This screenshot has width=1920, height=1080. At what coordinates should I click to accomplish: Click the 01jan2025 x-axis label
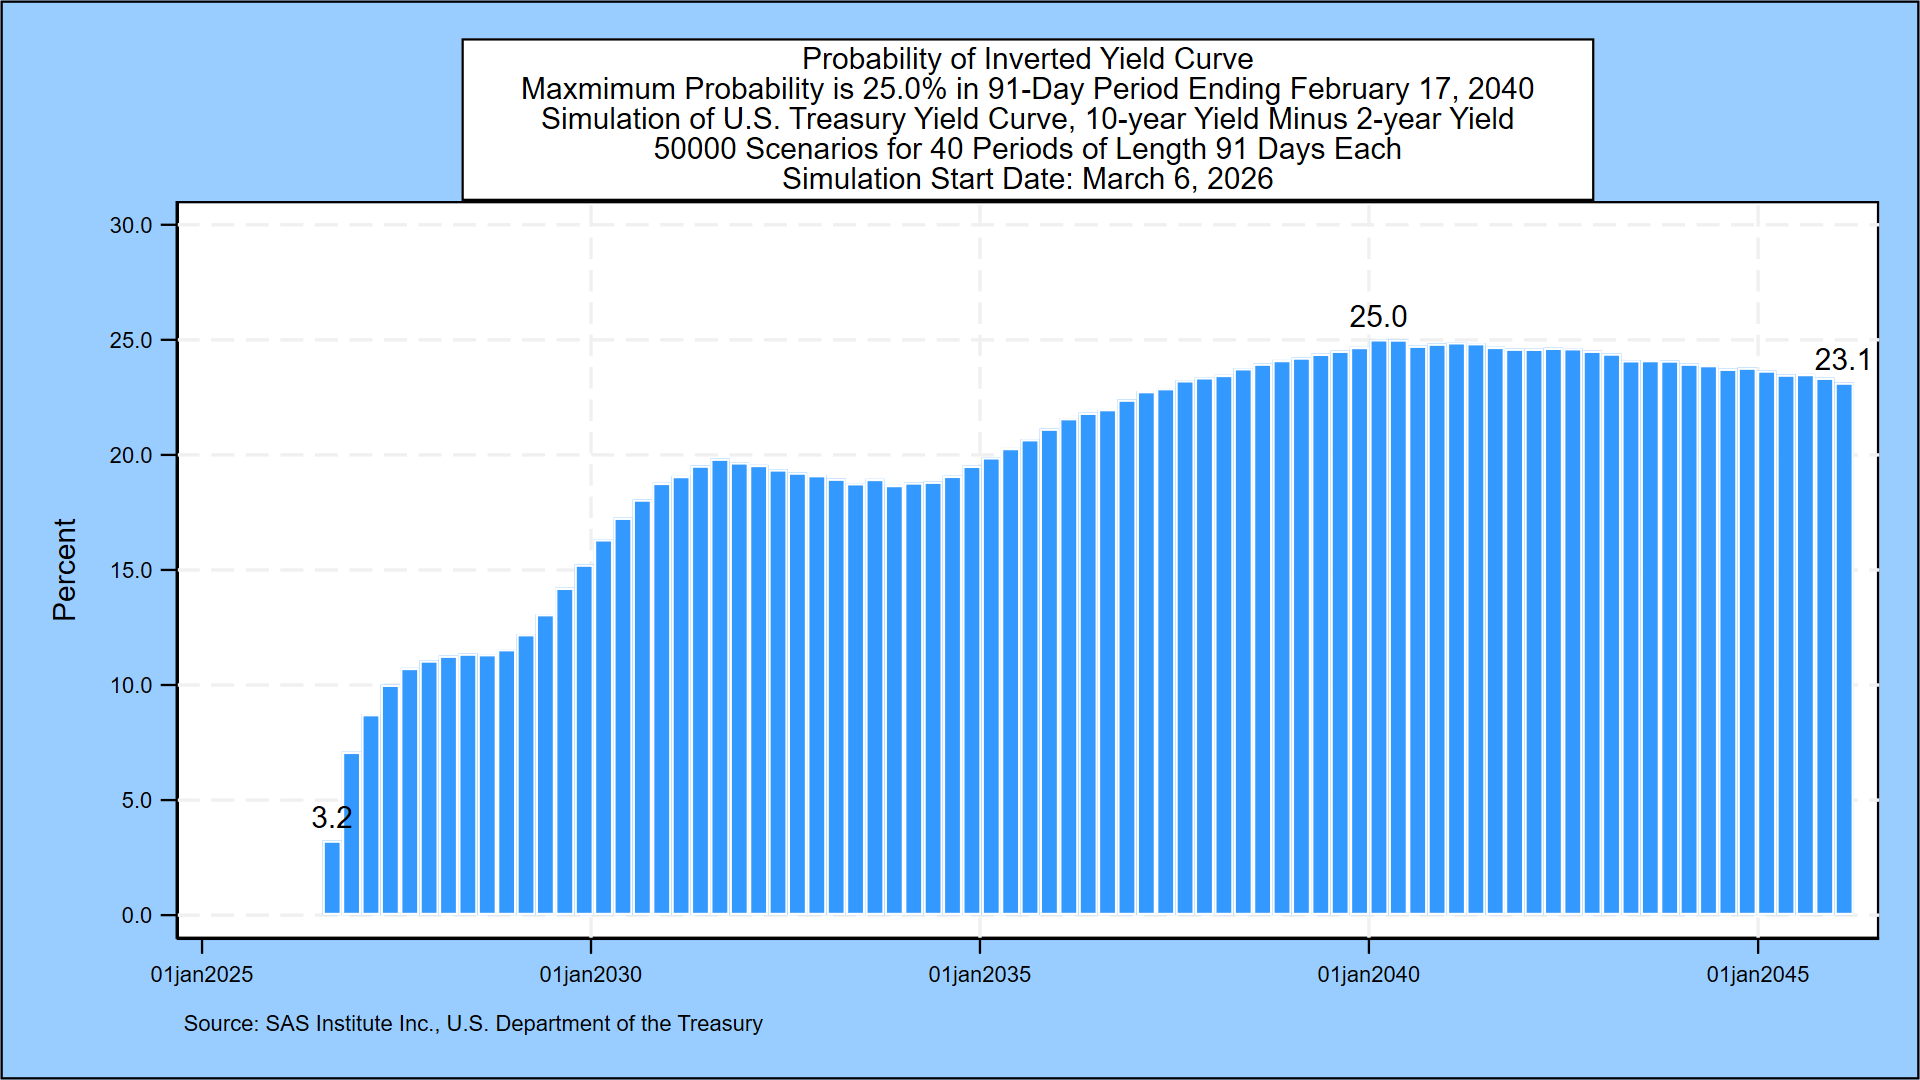pyautogui.click(x=202, y=975)
